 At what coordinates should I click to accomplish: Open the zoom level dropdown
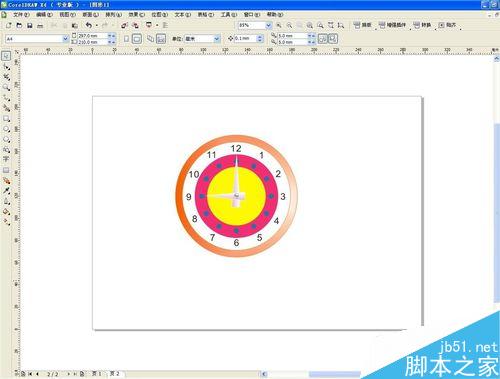coord(269,25)
